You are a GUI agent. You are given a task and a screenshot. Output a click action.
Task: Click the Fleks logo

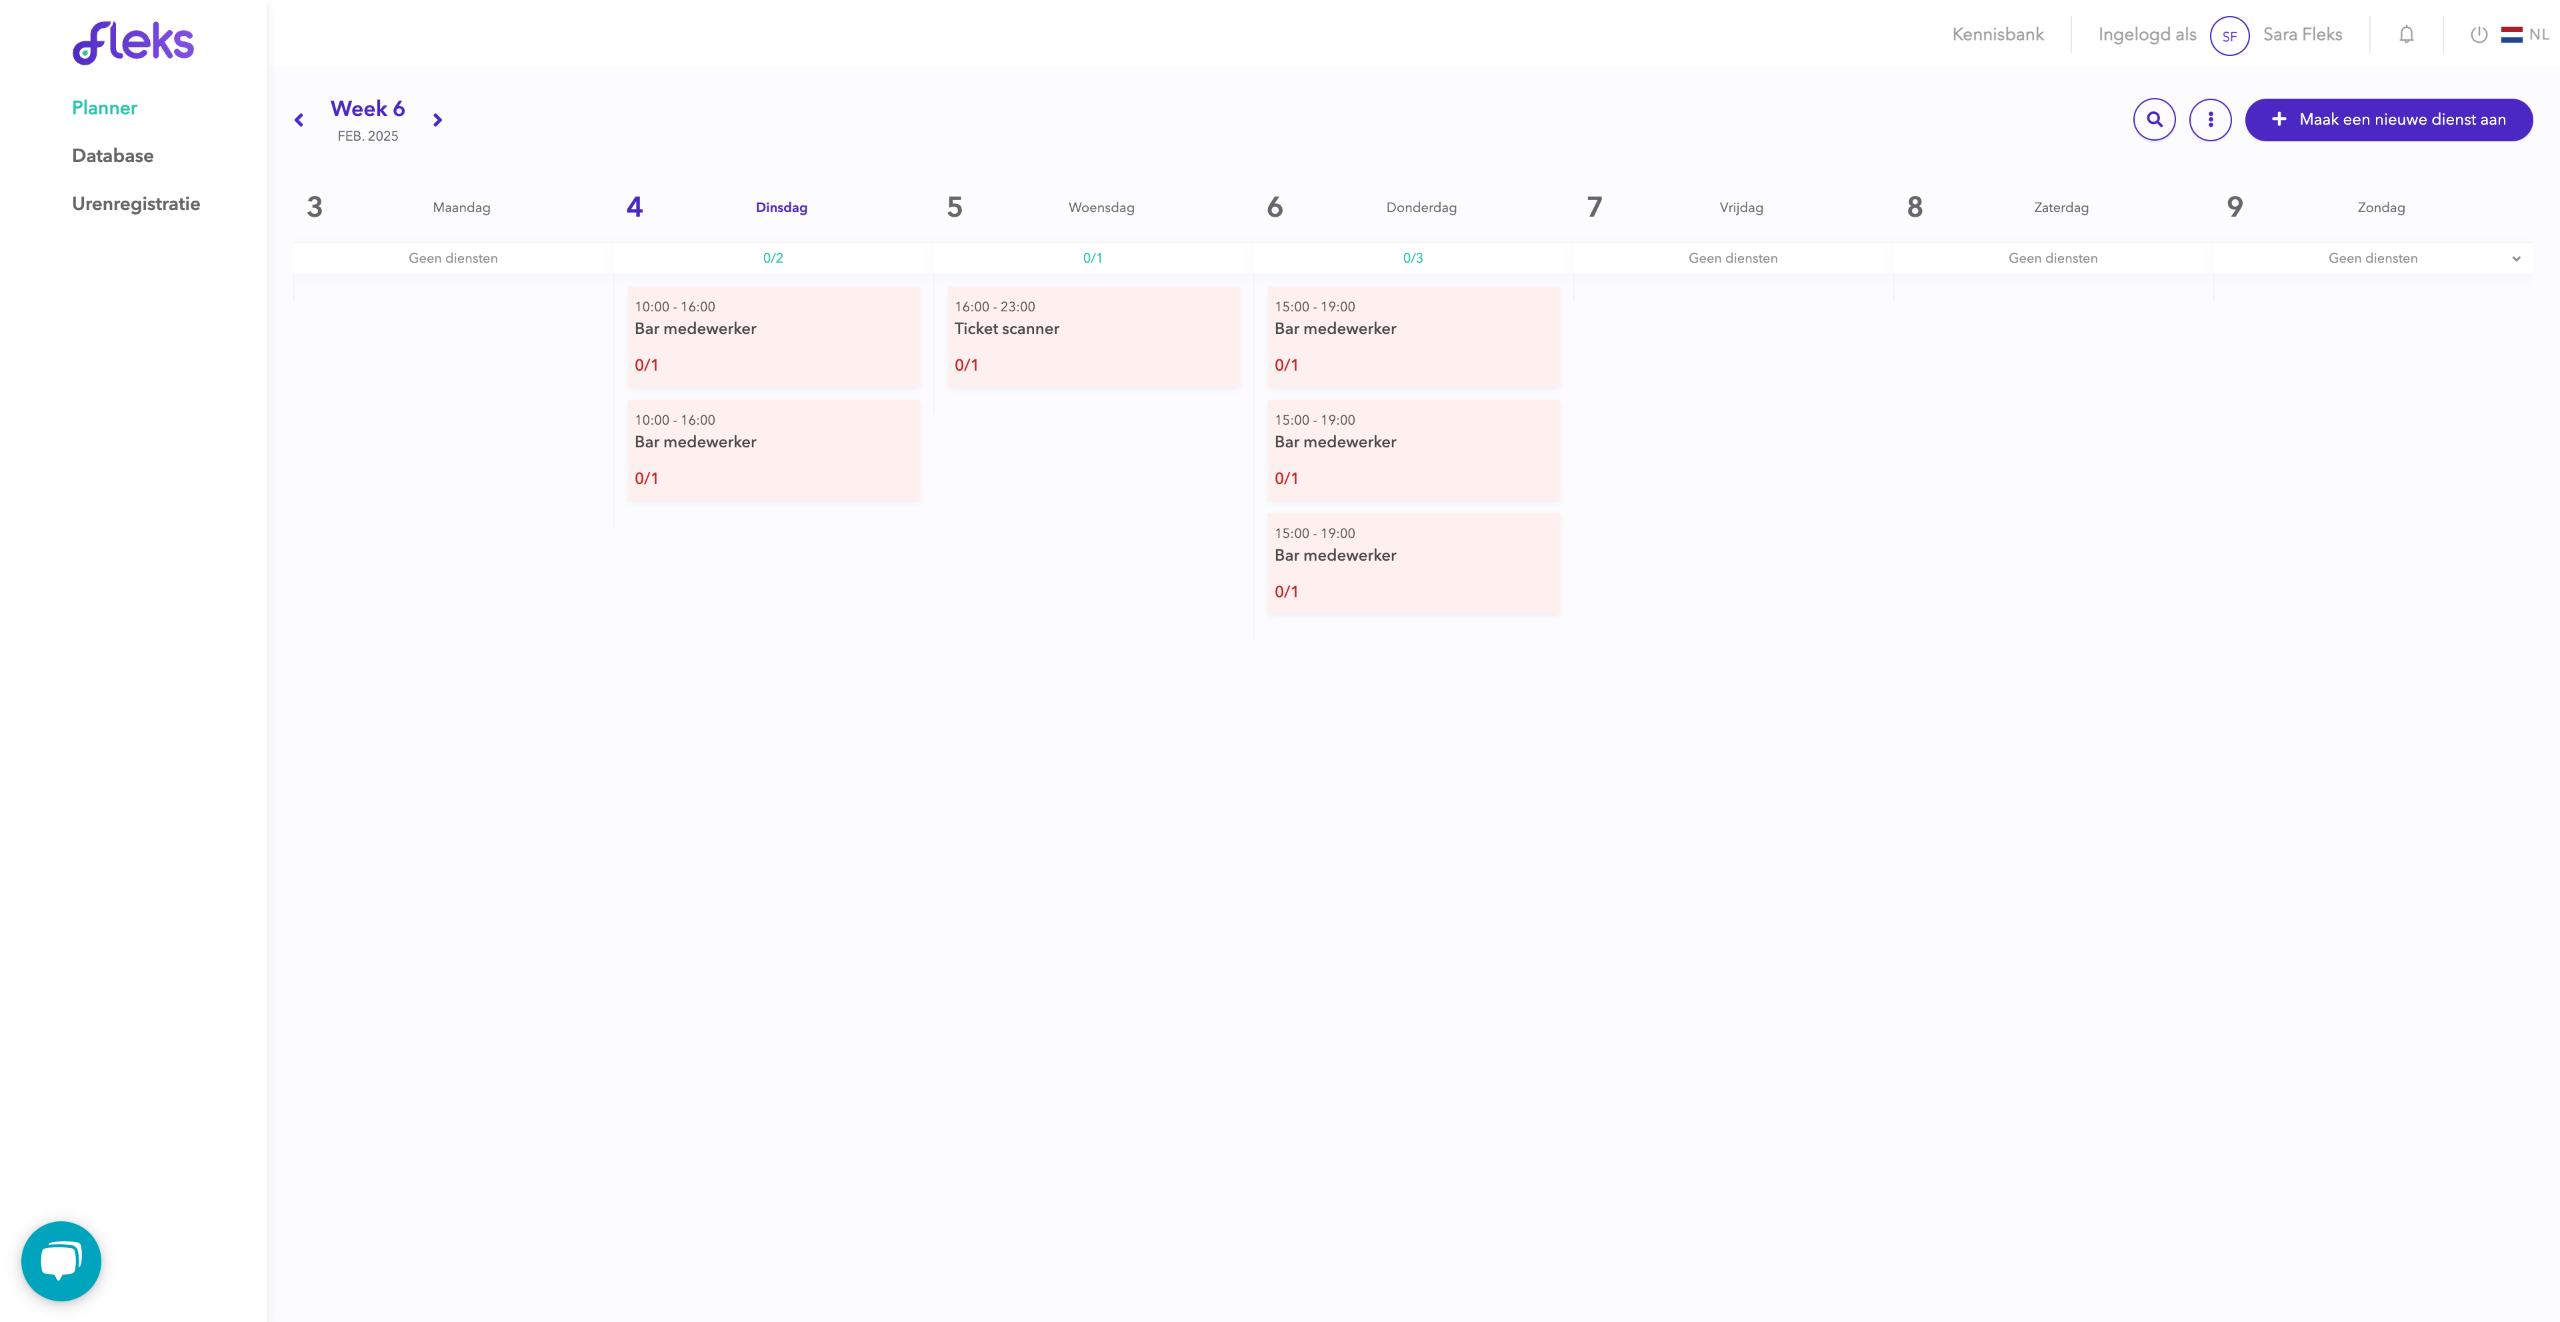tap(133, 43)
